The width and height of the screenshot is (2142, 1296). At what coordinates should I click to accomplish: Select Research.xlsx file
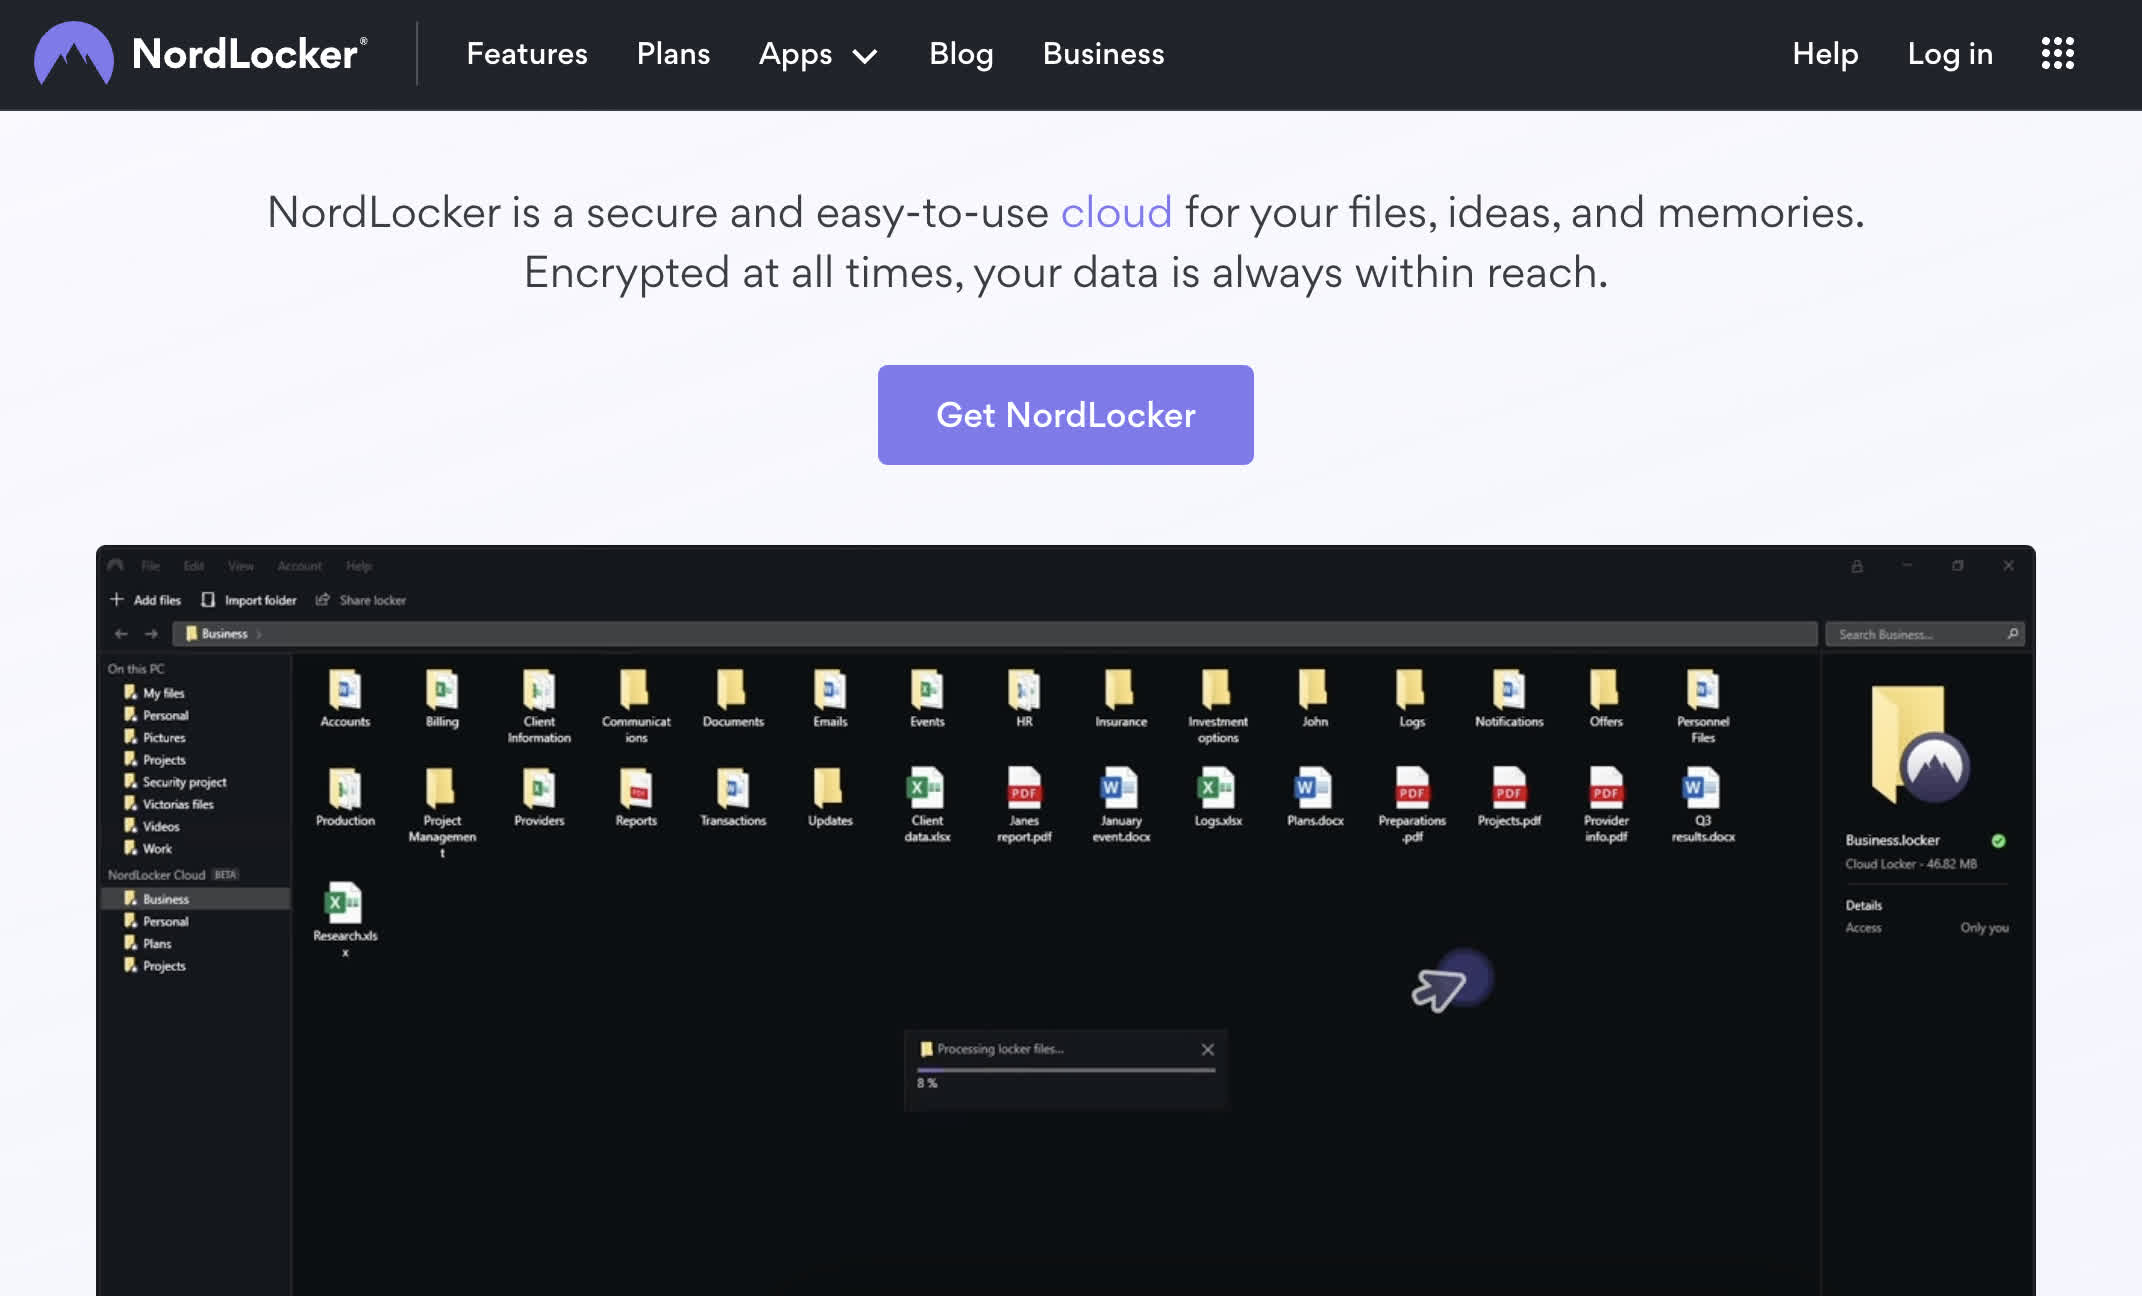(345, 920)
